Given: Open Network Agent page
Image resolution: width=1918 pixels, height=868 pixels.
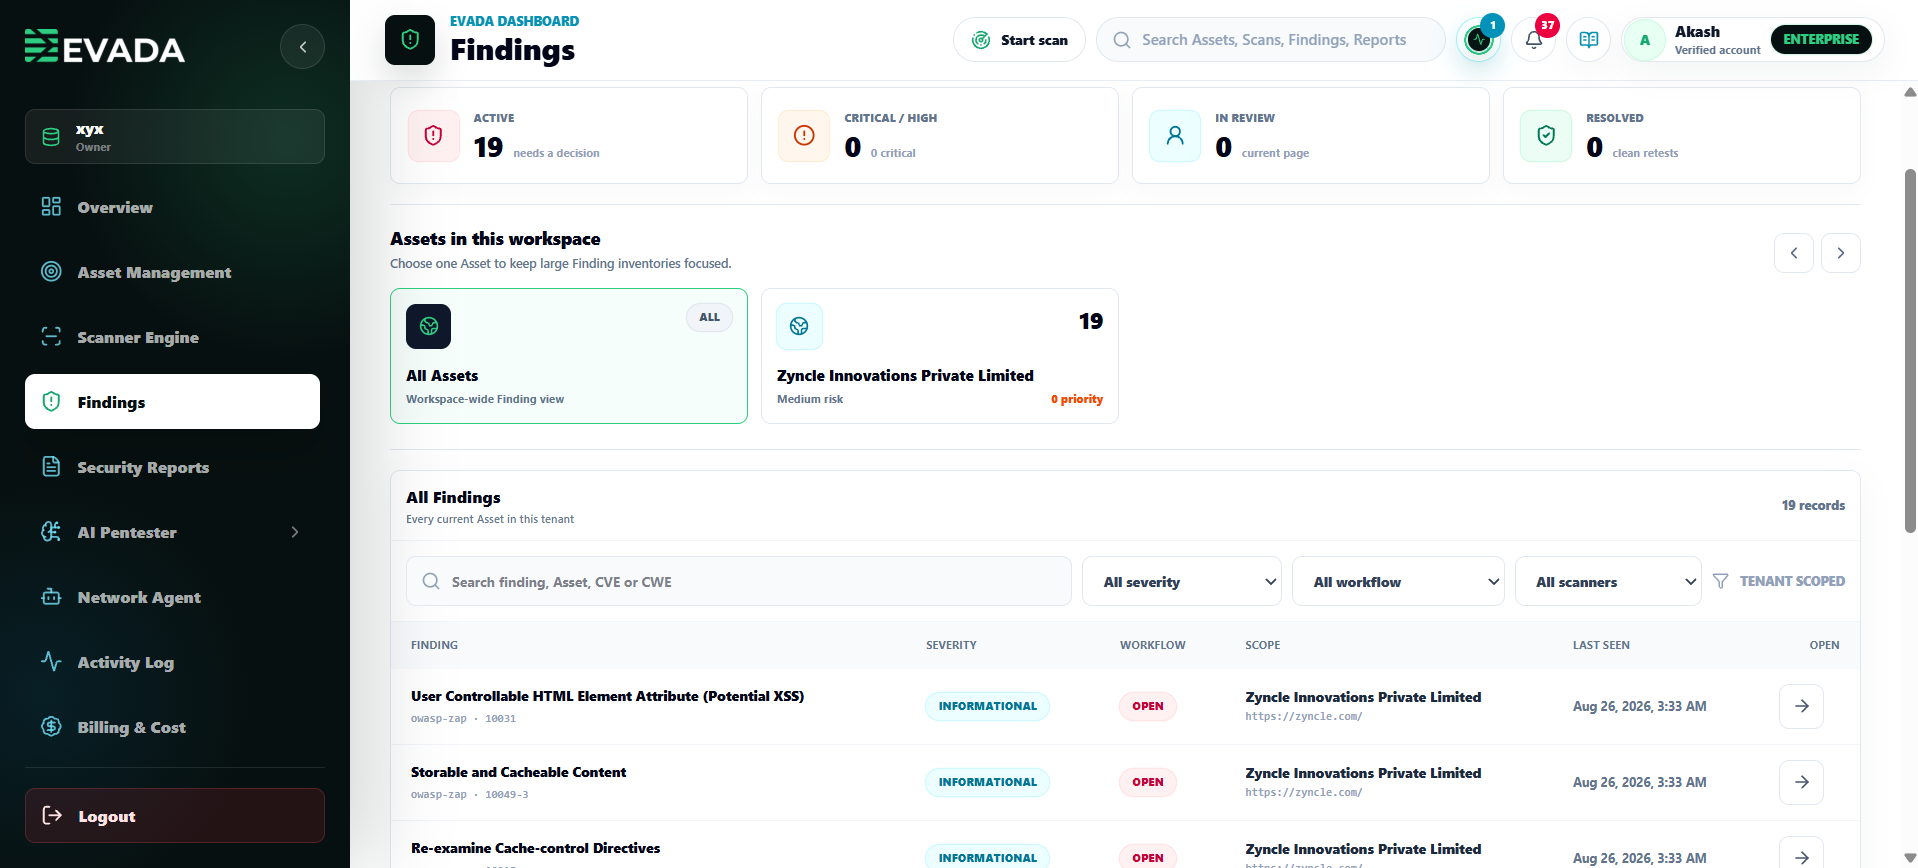Looking at the screenshot, I should [172, 597].
